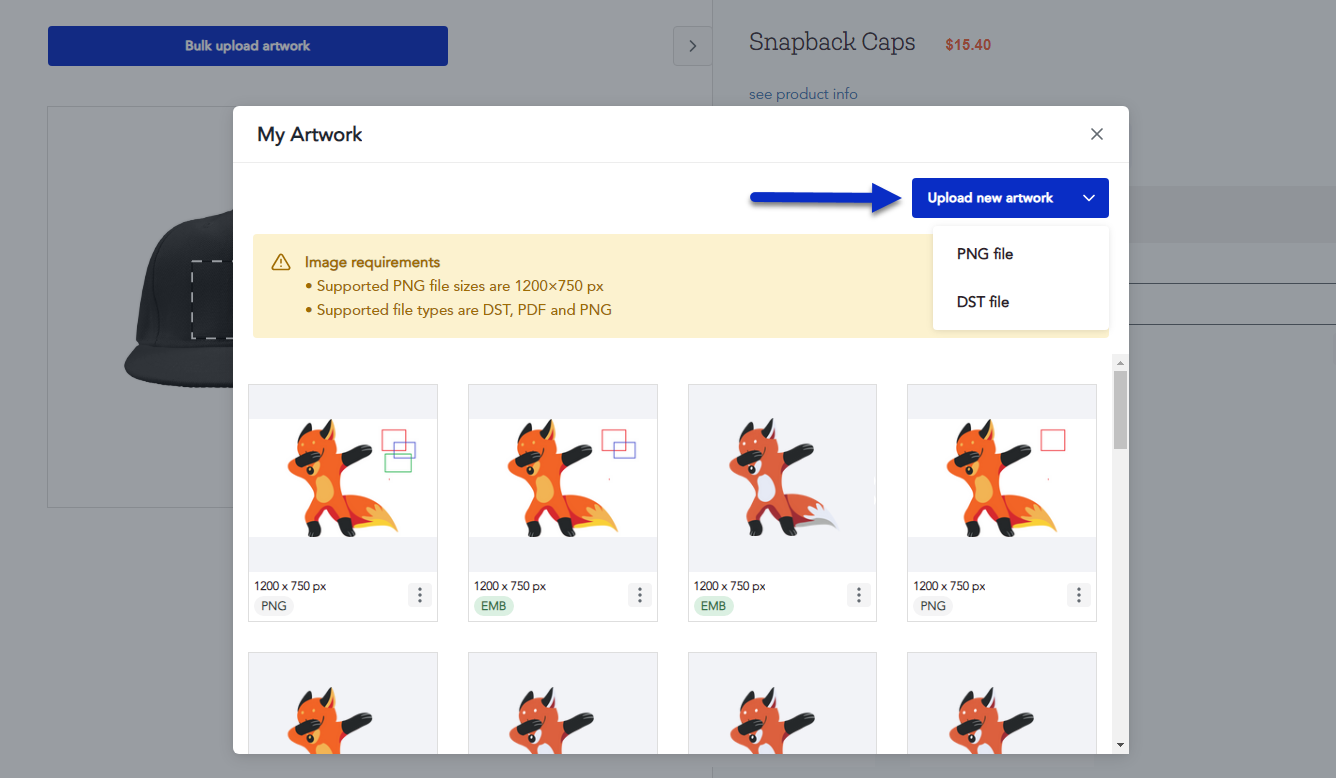1336x778 pixels.
Task: Select the fourth fox artwork with one rectangle
Action: click(1002, 478)
